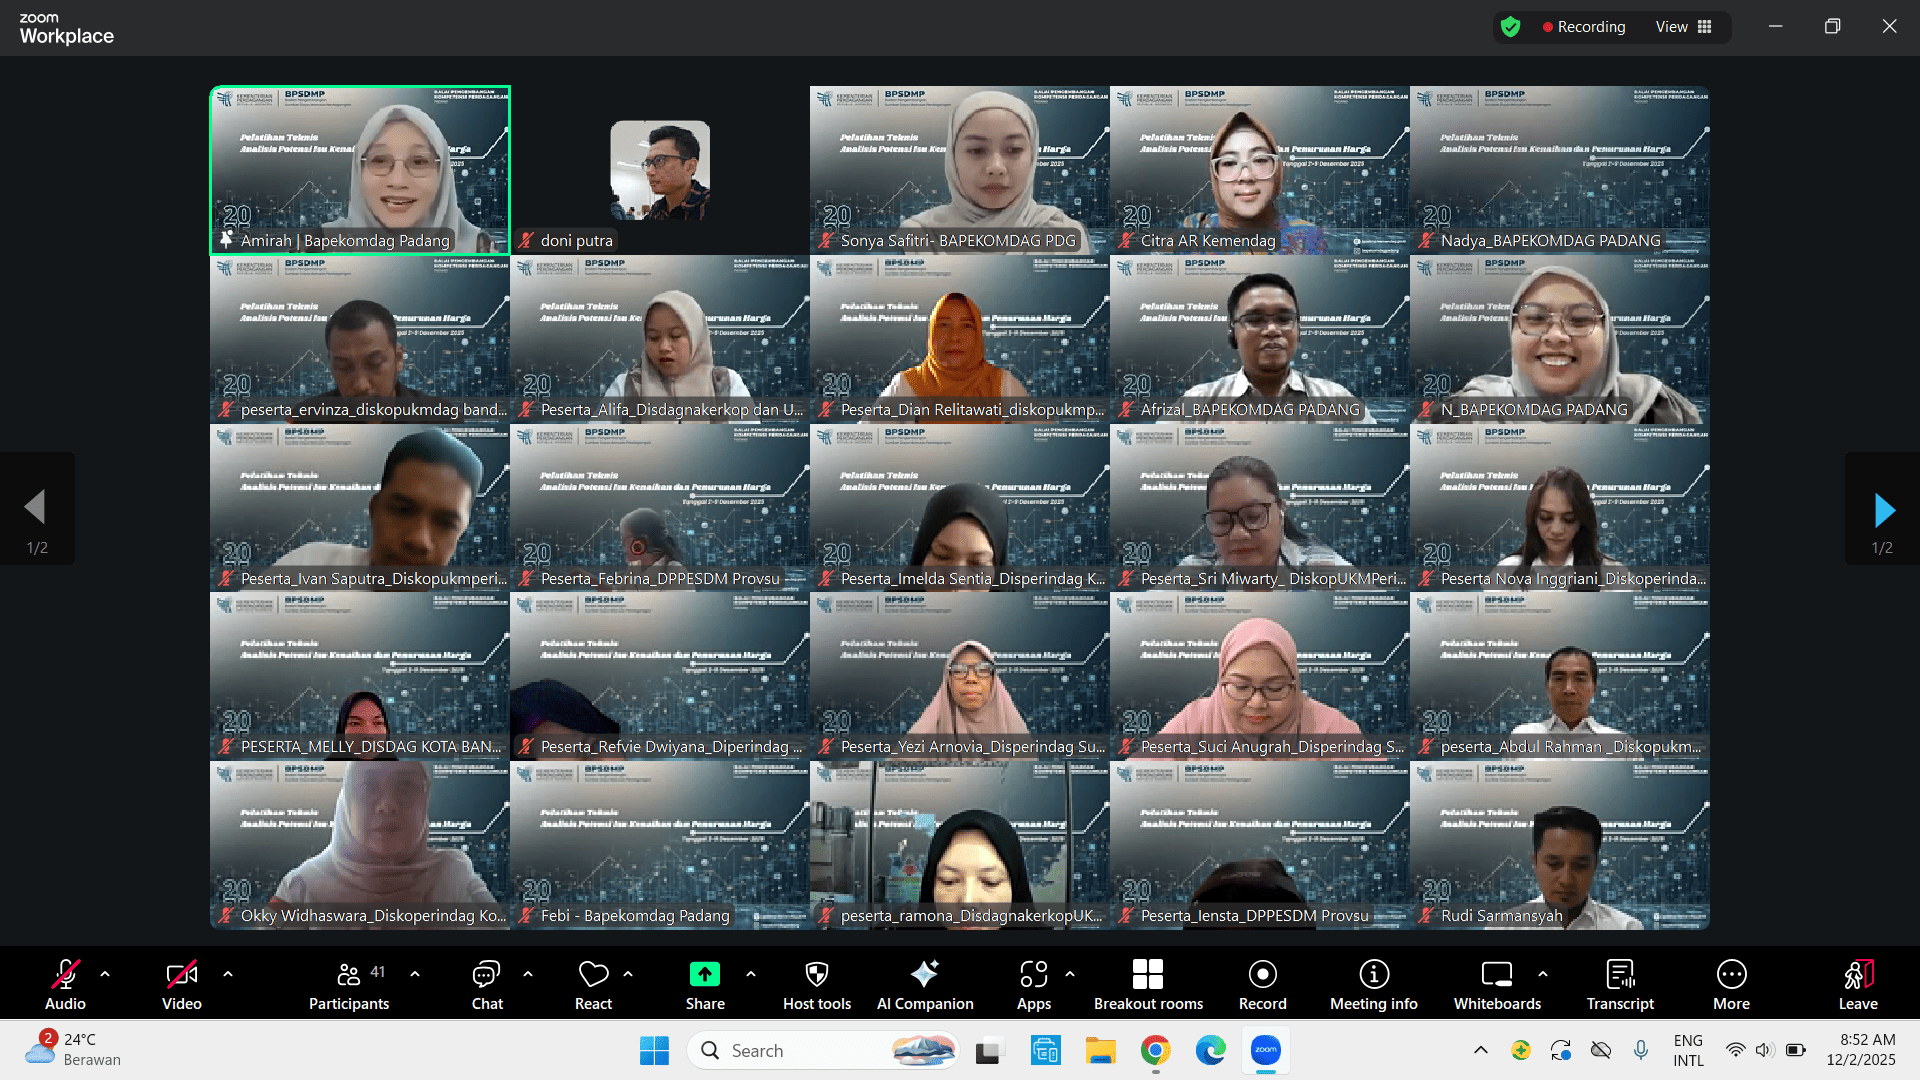Screen dimensions: 1920x1080
Task: Show the Transcript panel
Action: [1619, 985]
